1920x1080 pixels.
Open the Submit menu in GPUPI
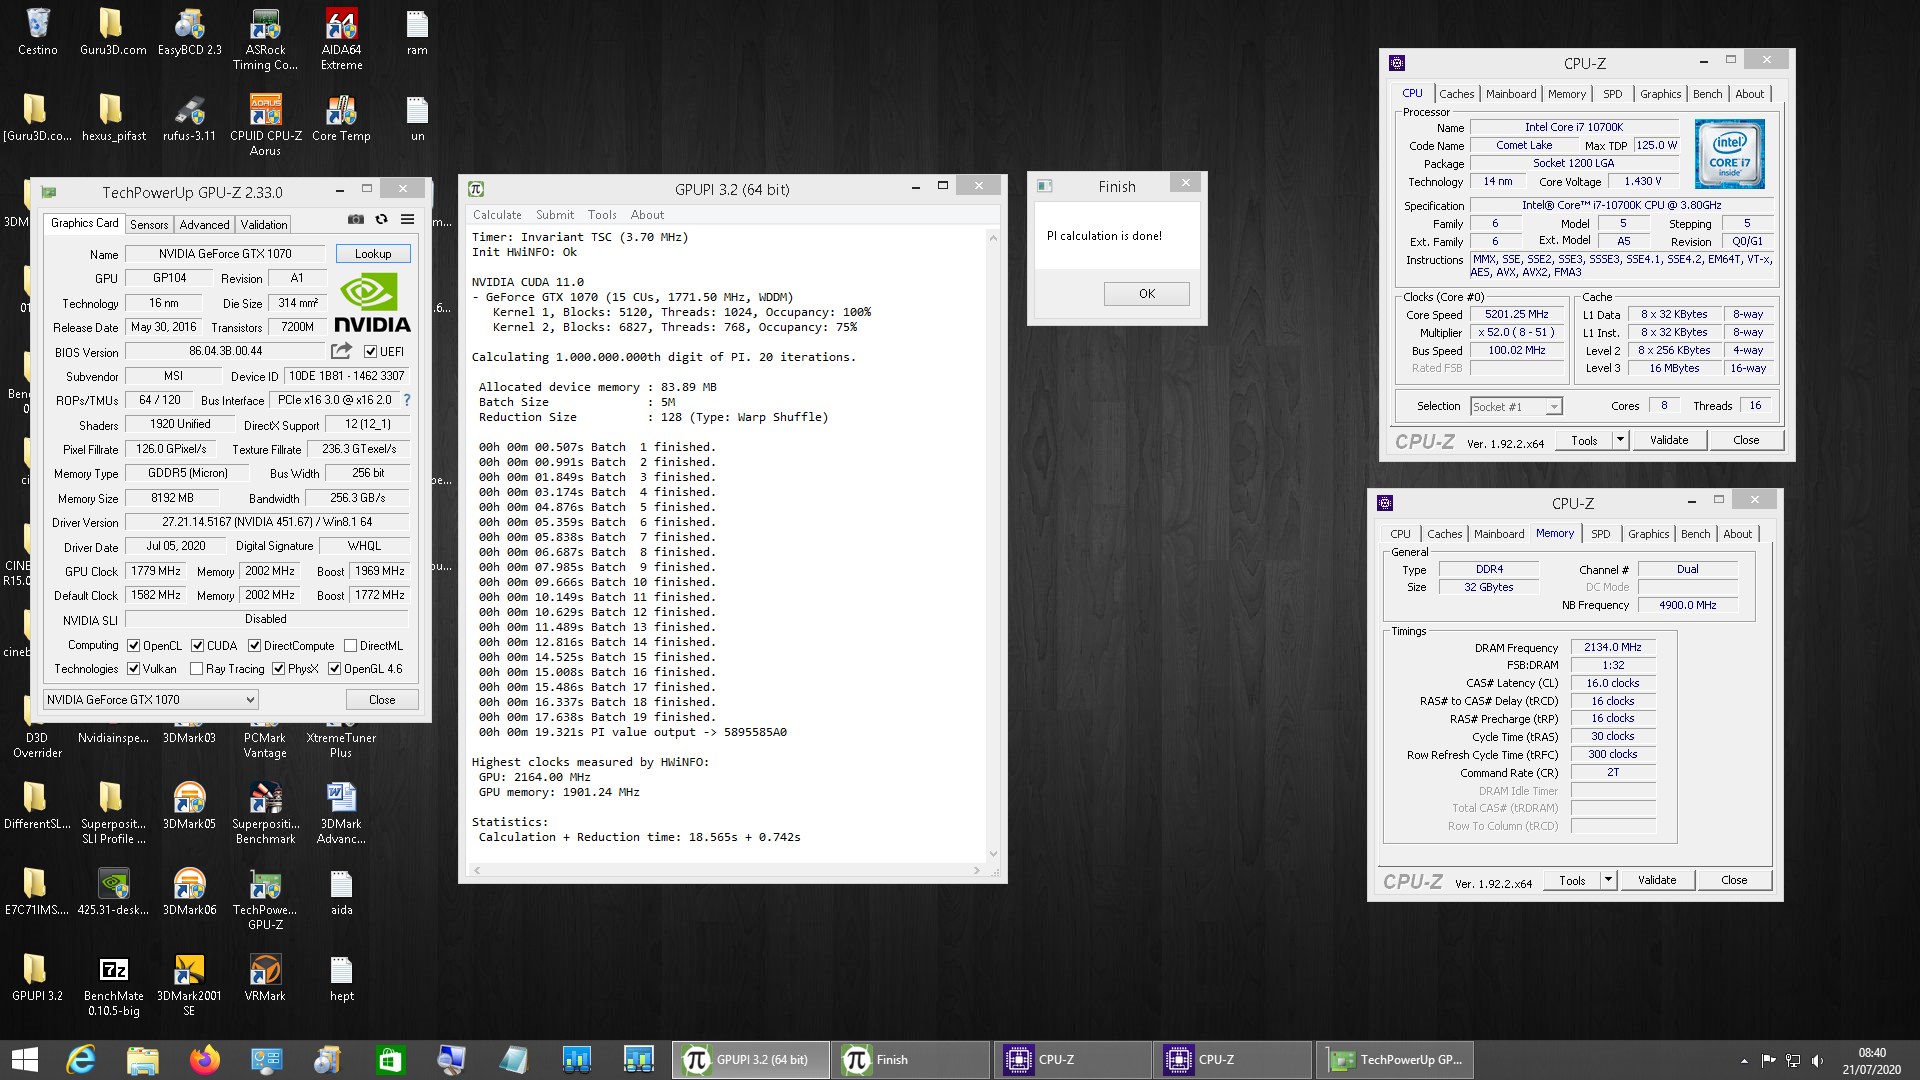tap(555, 215)
